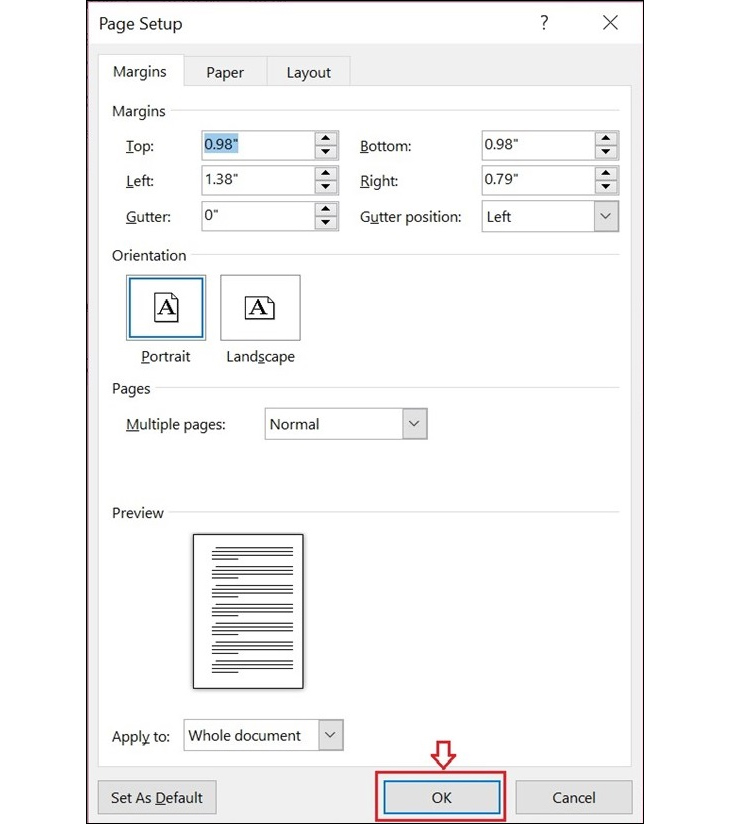
Task: Click into the Top margin field
Action: [259, 145]
